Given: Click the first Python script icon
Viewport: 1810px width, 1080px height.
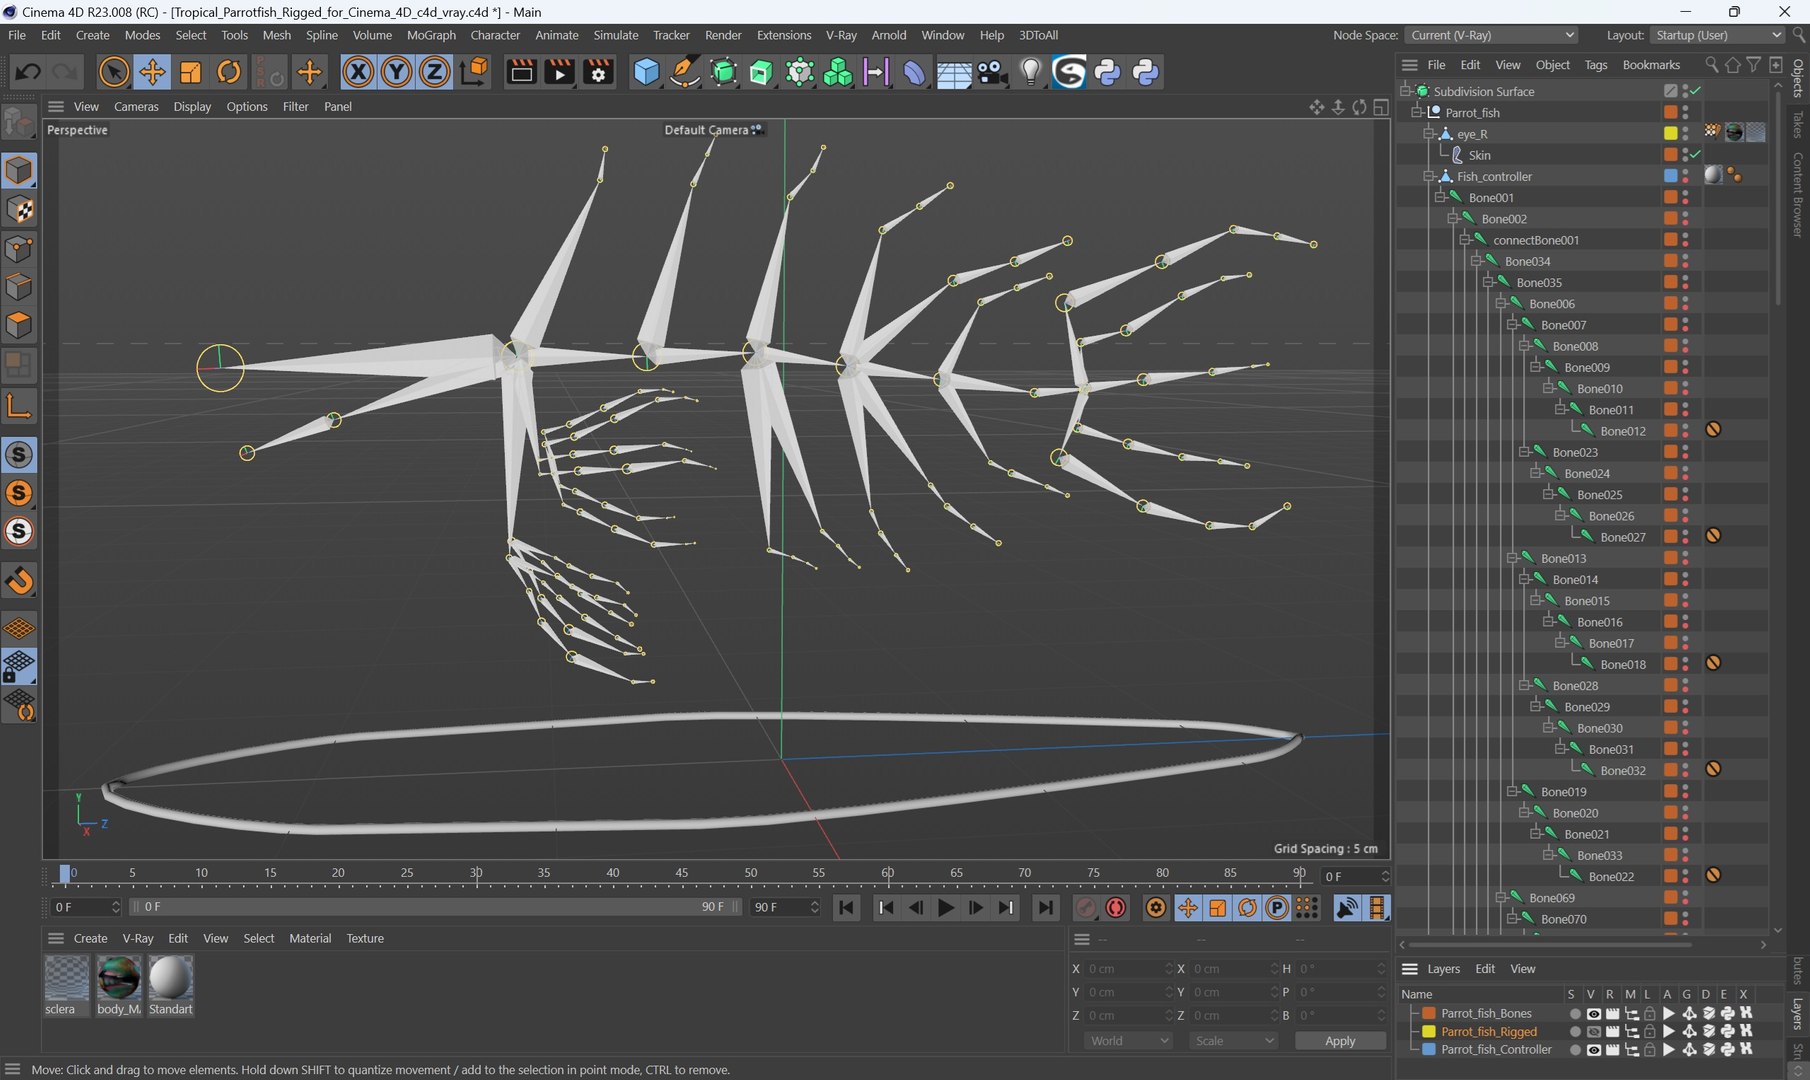Looking at the screenshot, I should (1107, 72).
